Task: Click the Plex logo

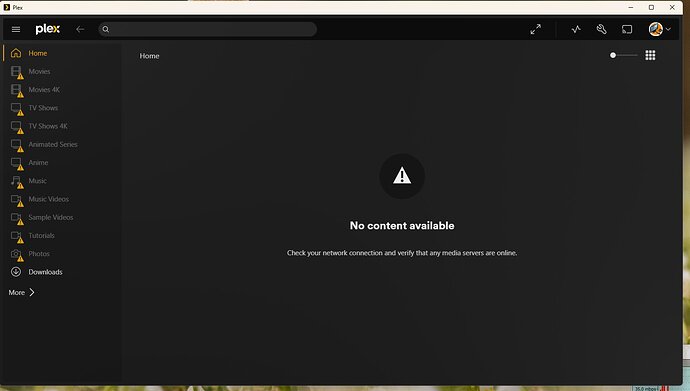Action: (x=48, y=29)
